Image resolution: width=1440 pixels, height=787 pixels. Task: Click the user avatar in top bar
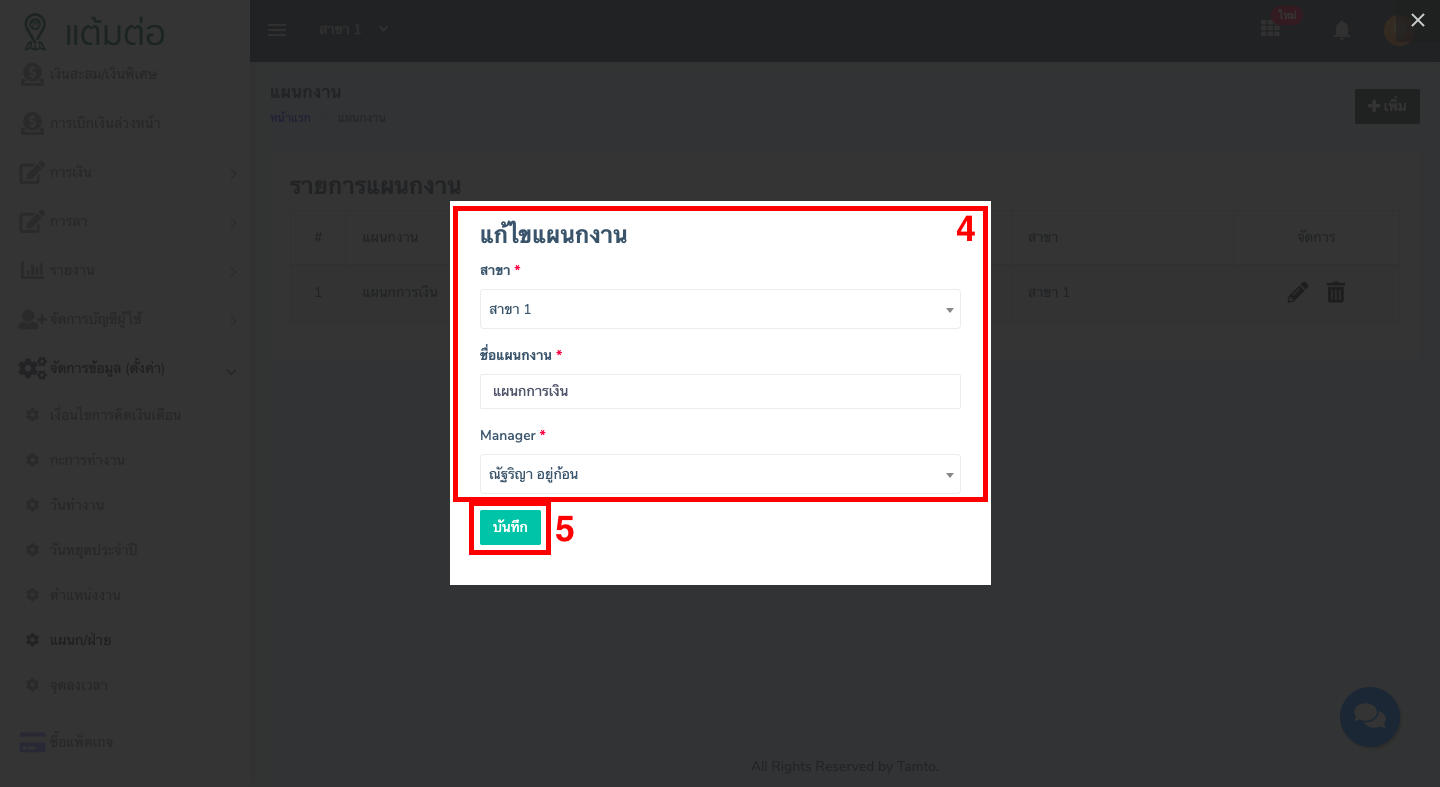[x=1397, y=30]
